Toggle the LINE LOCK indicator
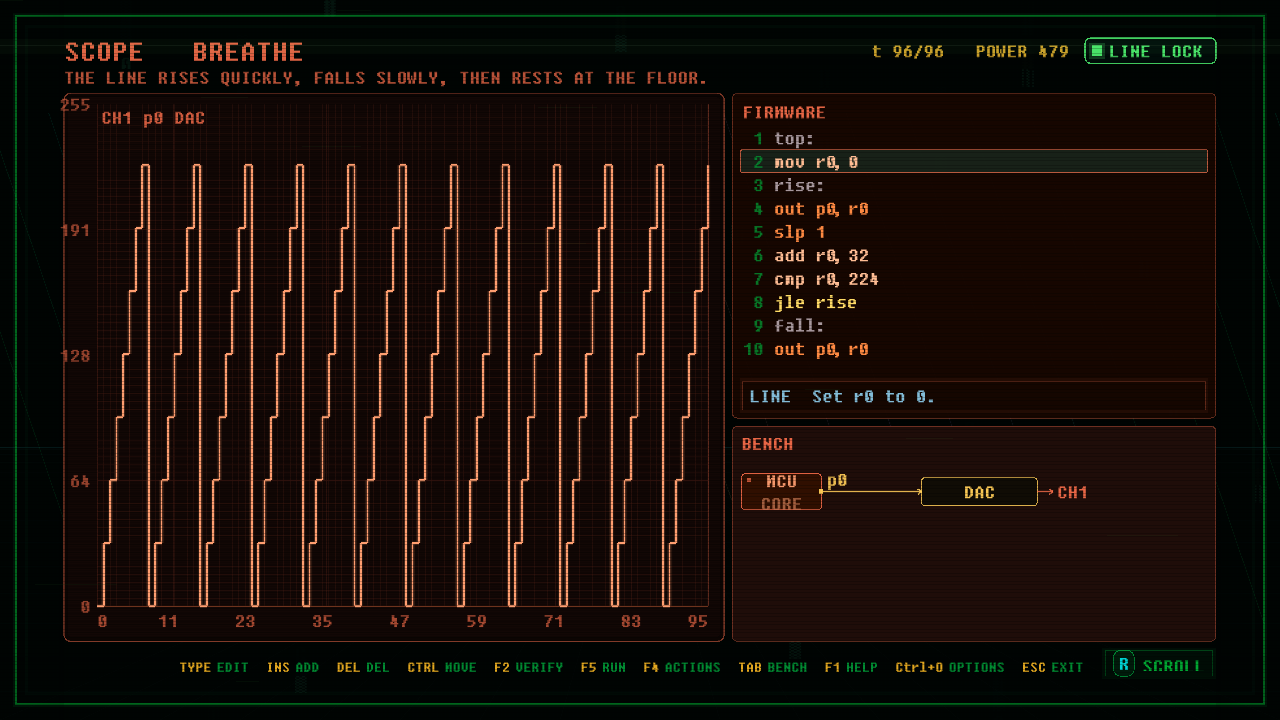 (x=1150, y=51)
